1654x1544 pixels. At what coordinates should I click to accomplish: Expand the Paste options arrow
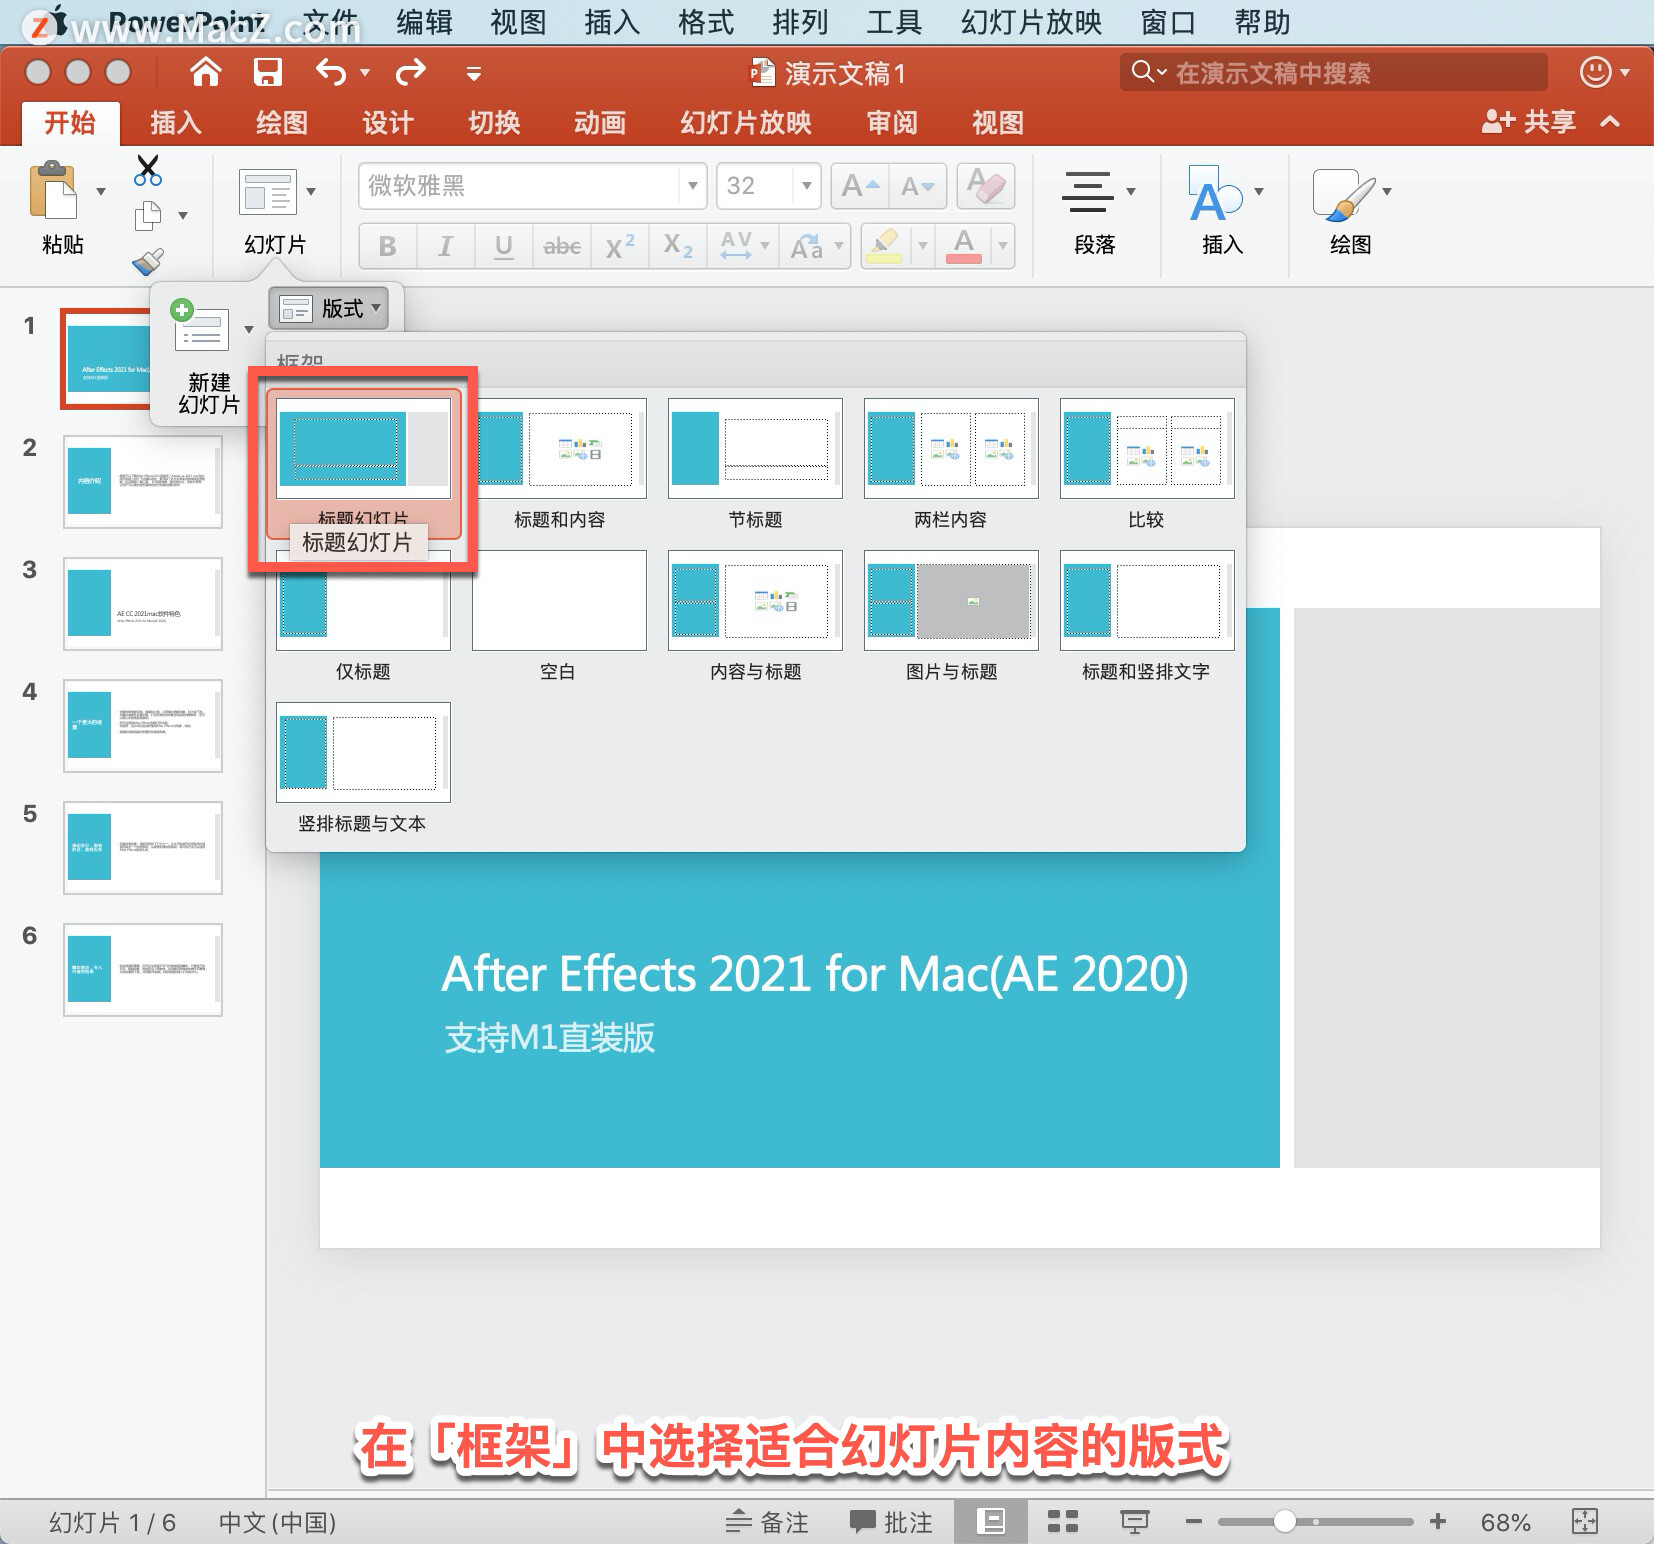[x=101, y=191]
